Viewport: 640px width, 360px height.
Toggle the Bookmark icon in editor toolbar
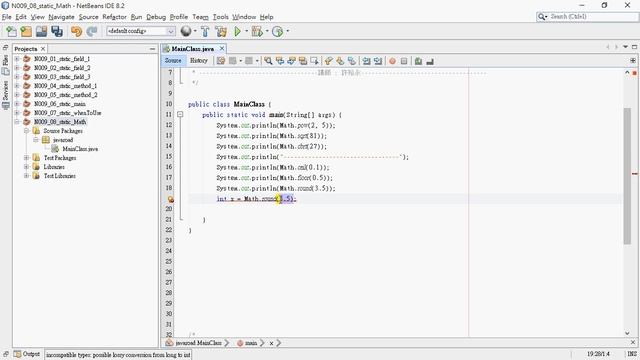351,61
